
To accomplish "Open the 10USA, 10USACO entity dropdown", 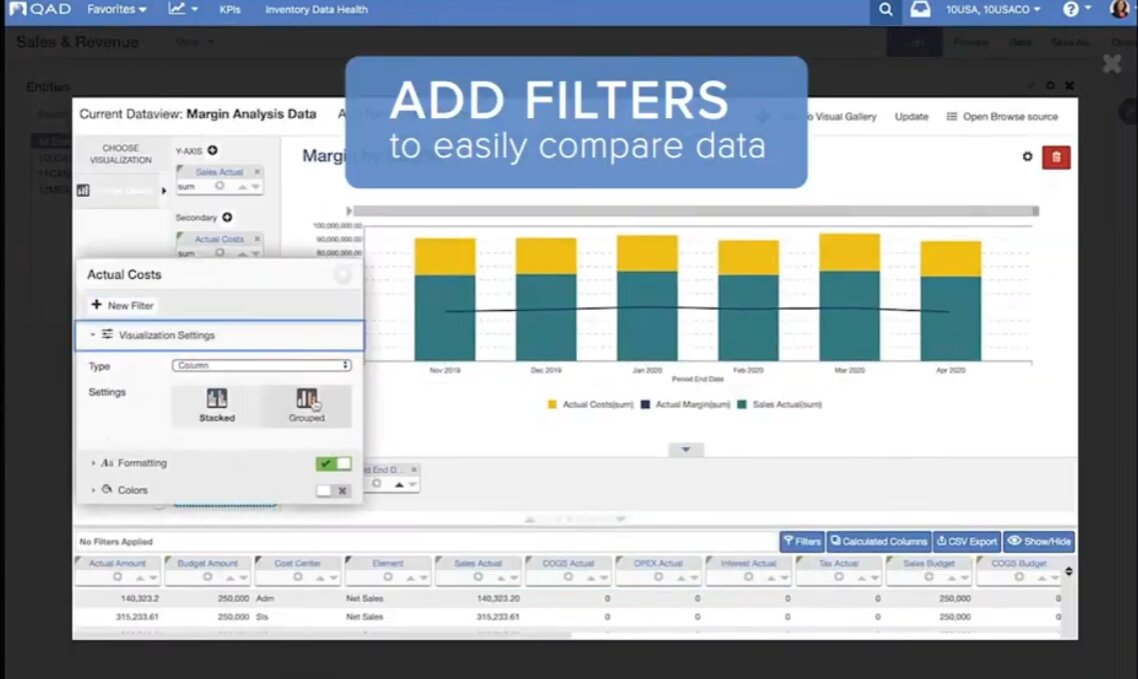I will [x=992, y=10].
